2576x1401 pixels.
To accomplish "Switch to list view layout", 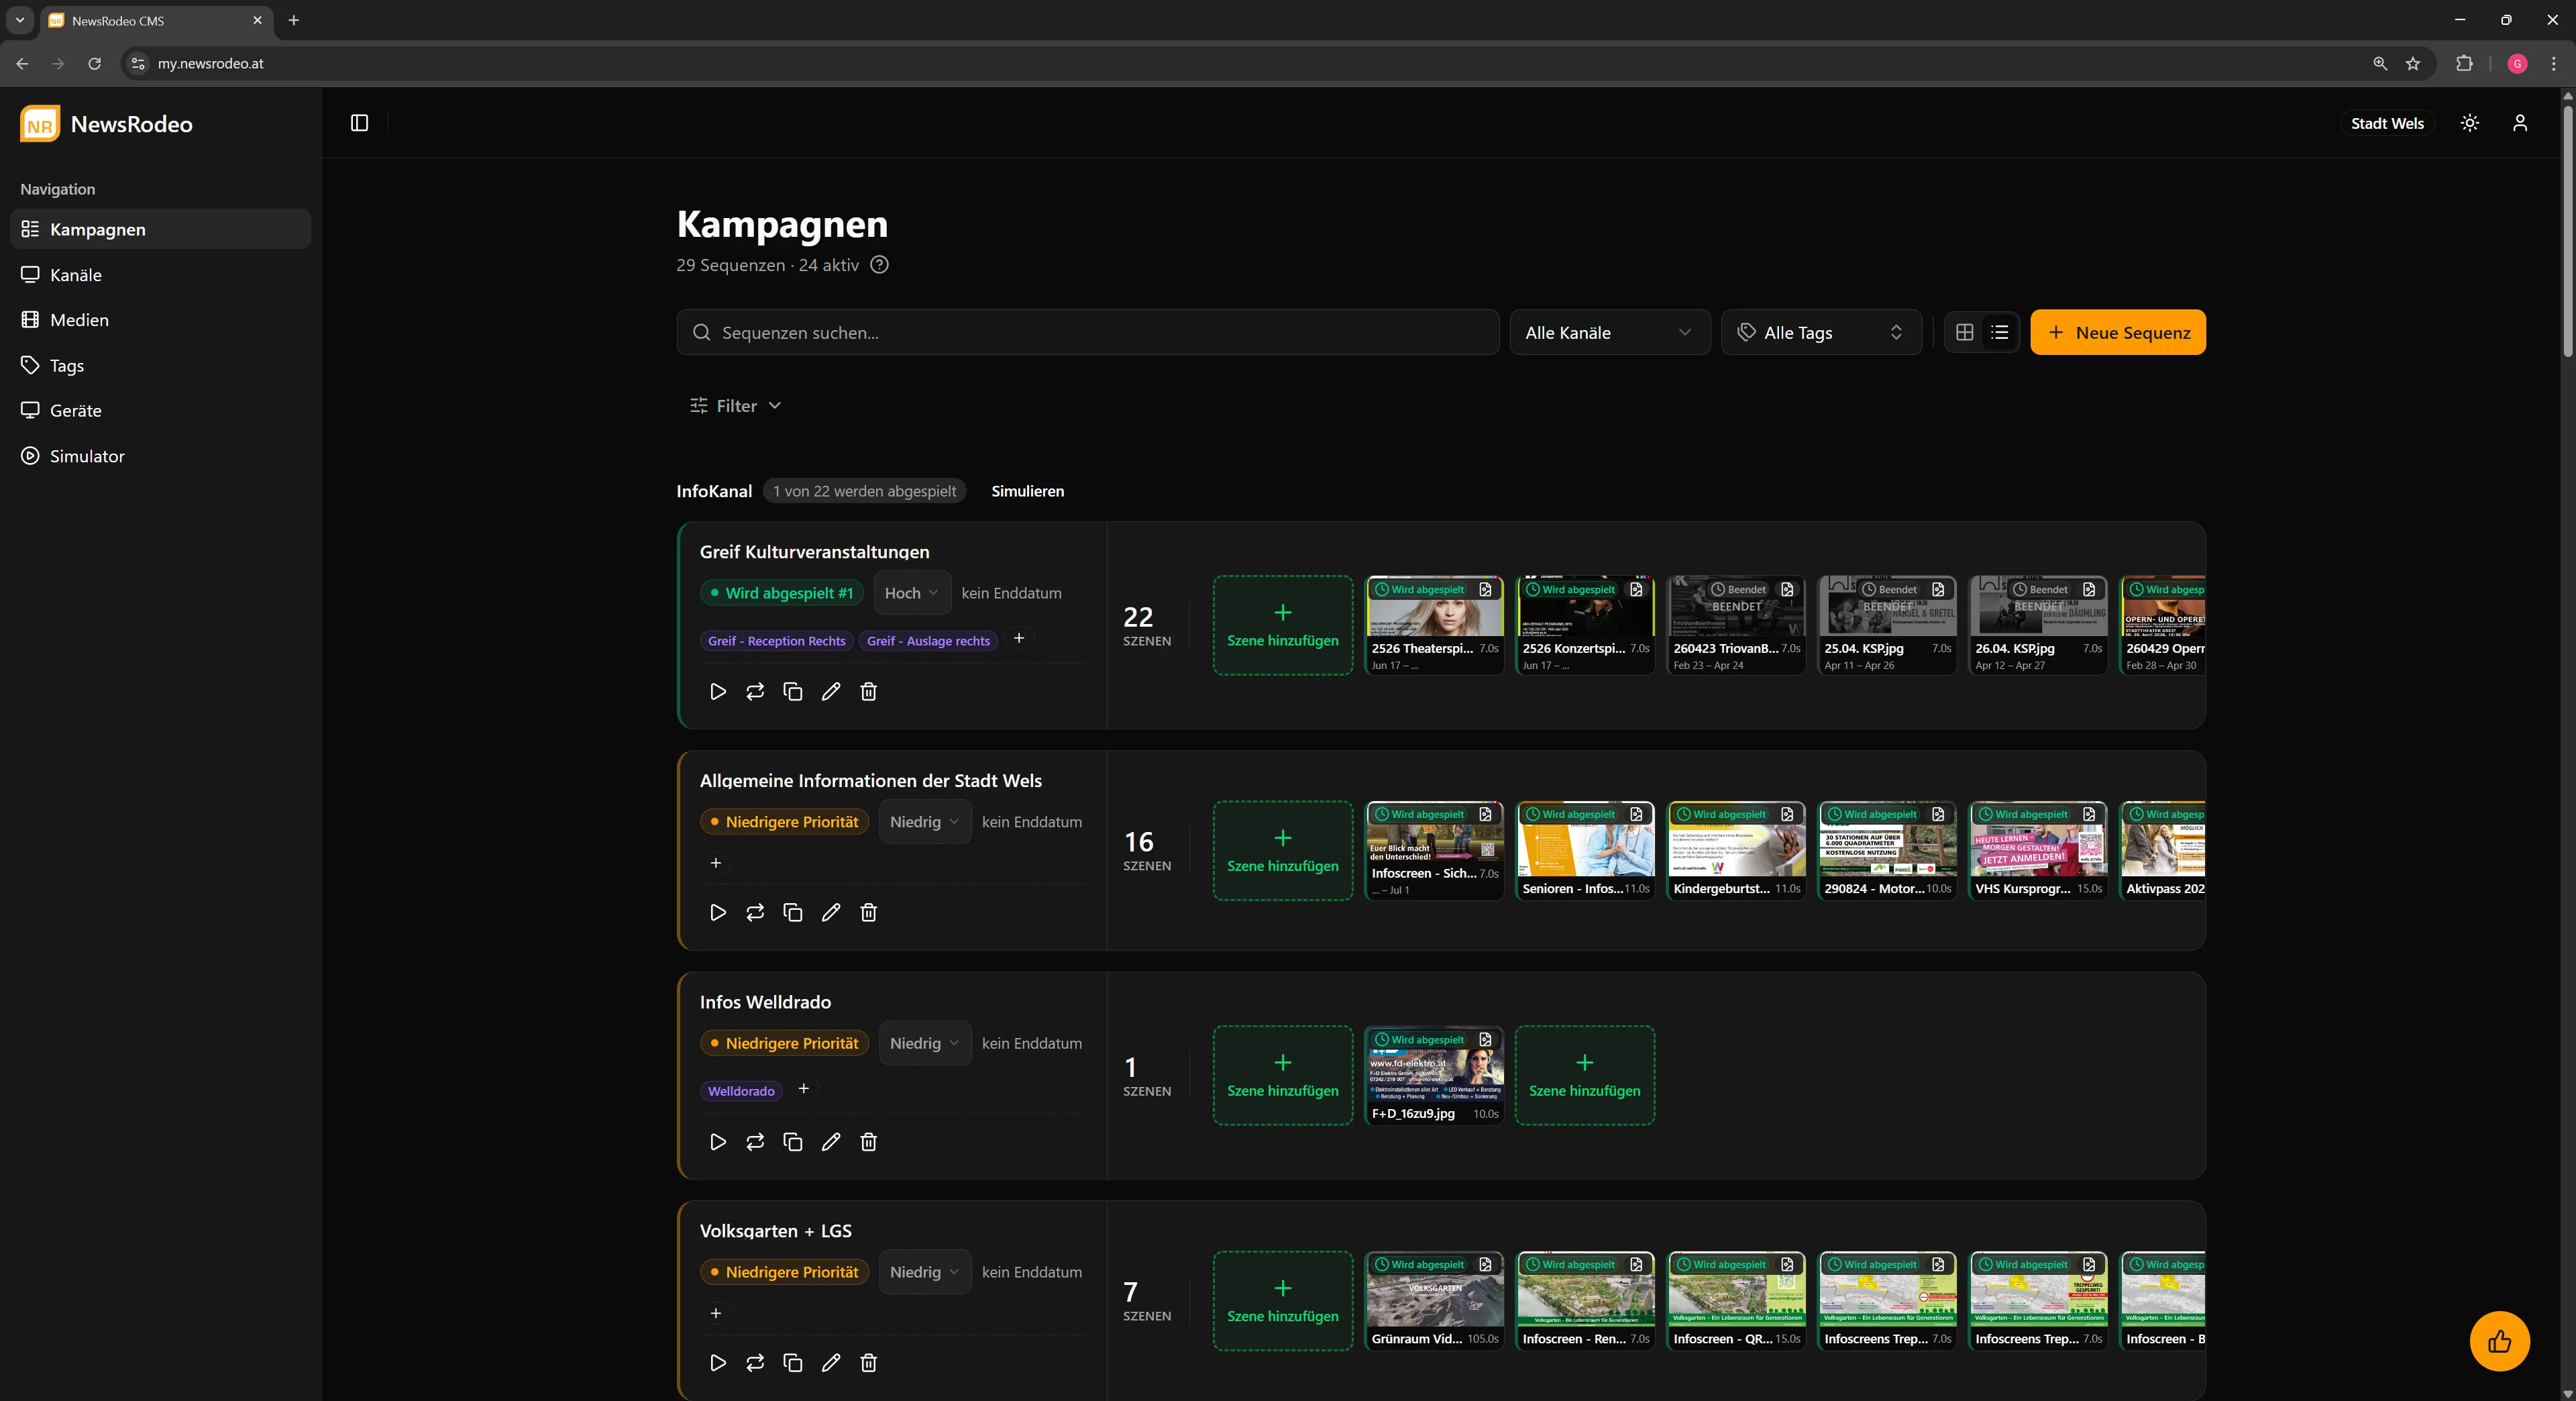I will pyautogui.click(x=1999, y=332).
